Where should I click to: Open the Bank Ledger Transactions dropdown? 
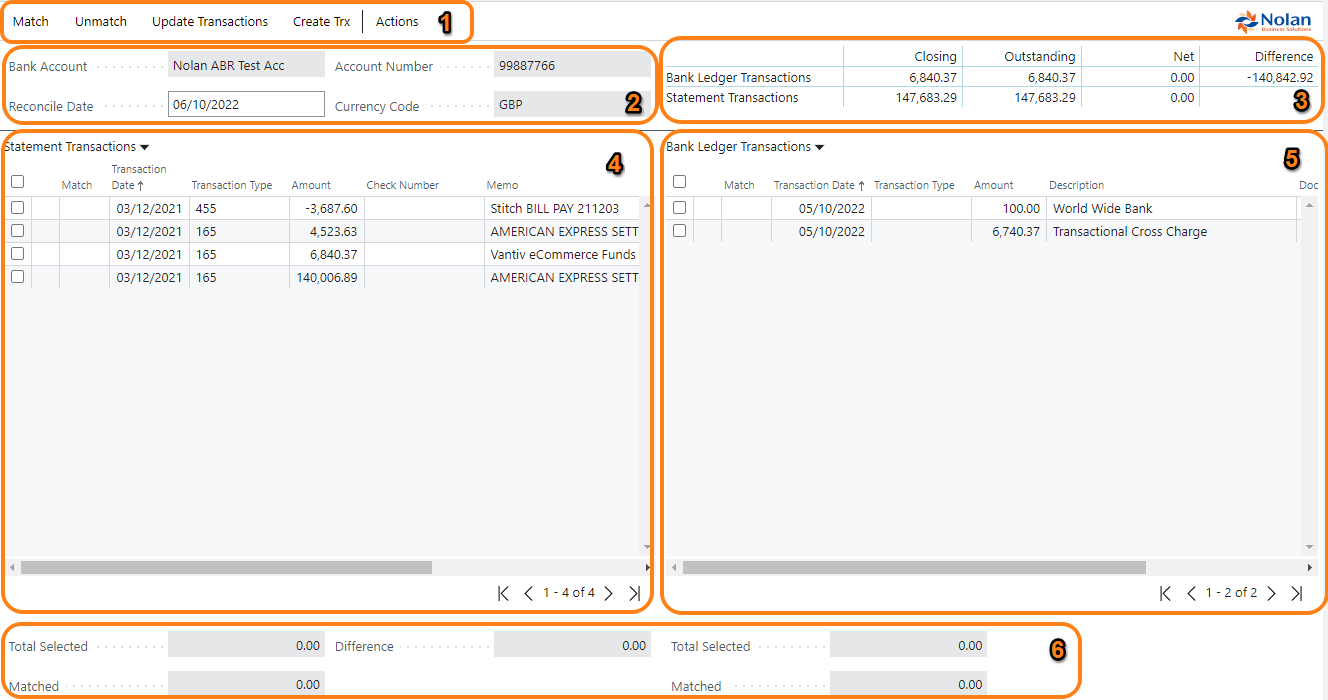click(819, 147)
